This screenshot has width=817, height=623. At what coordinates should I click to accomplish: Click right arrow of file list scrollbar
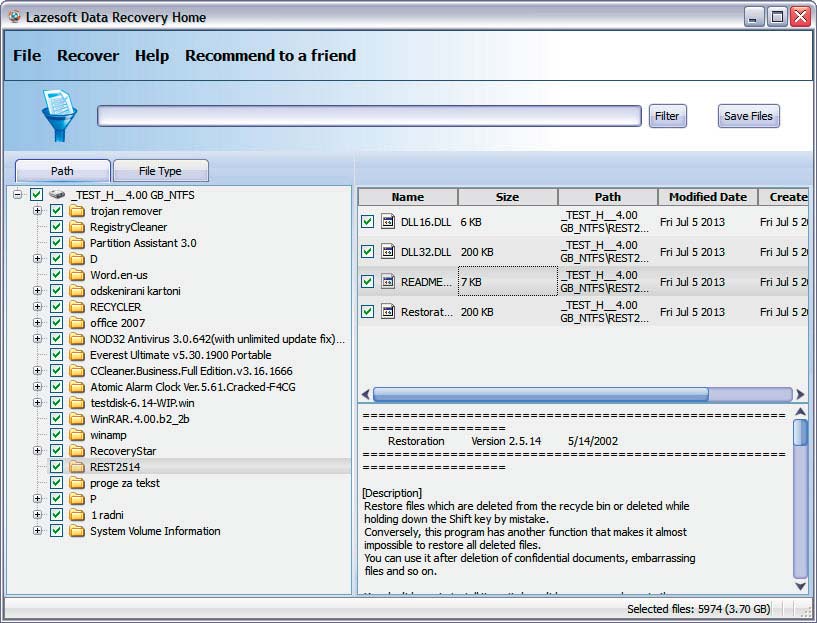pos(800,394)
